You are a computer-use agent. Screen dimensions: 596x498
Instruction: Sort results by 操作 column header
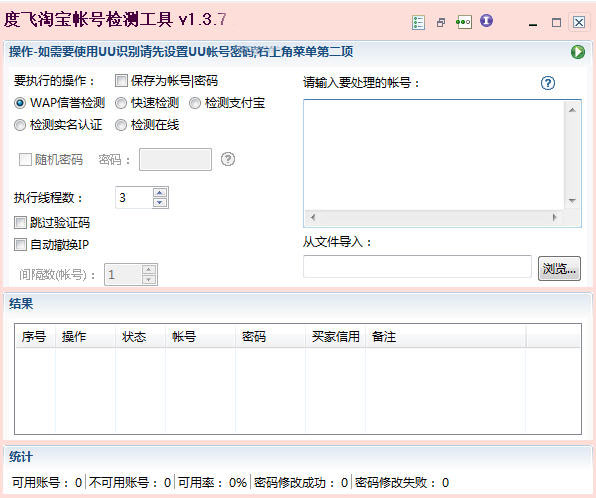pos(86,336)
